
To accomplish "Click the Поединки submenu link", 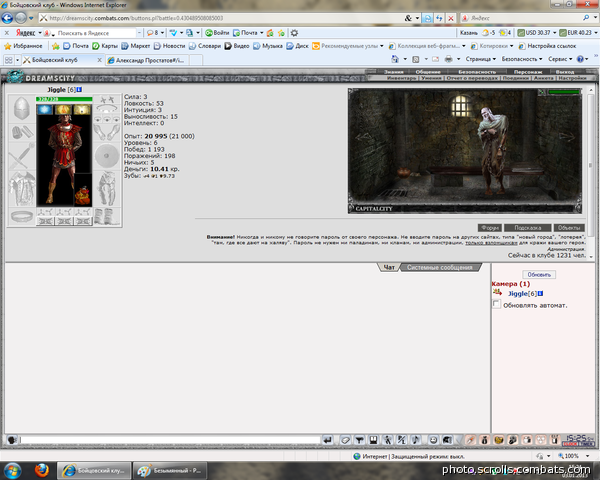I will (x=516, y=78).
